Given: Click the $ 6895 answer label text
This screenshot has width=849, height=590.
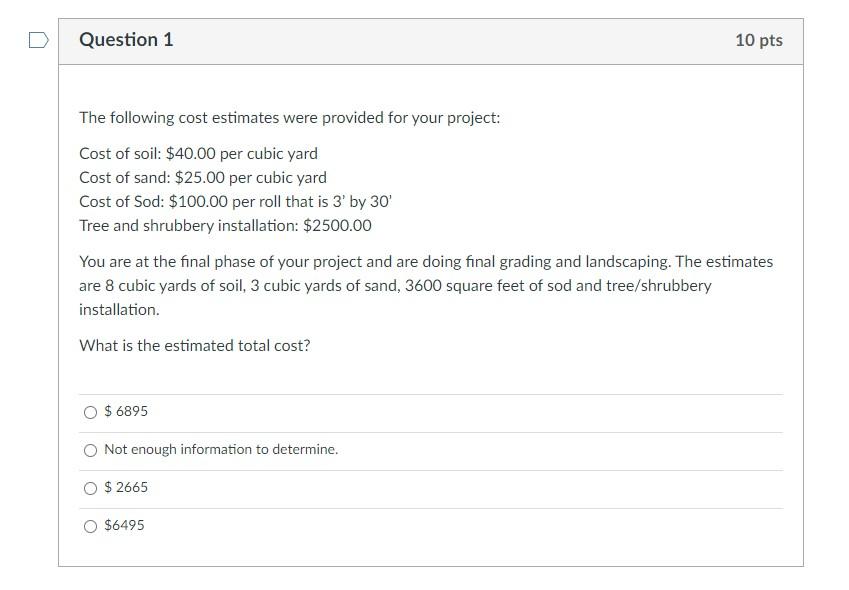Looking at the screenshot, I should coord(126,411).
